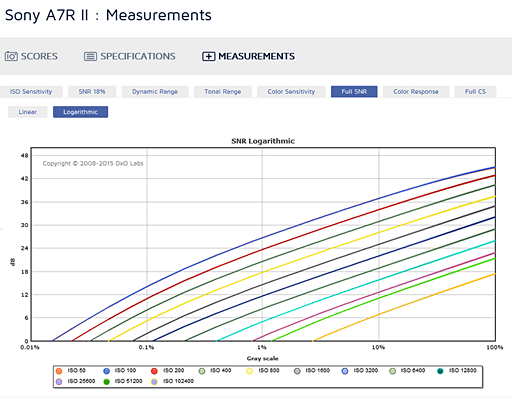512x400 pixels.
Task: Toggle ISO 1600 series in legend
Action: (312, 371)
